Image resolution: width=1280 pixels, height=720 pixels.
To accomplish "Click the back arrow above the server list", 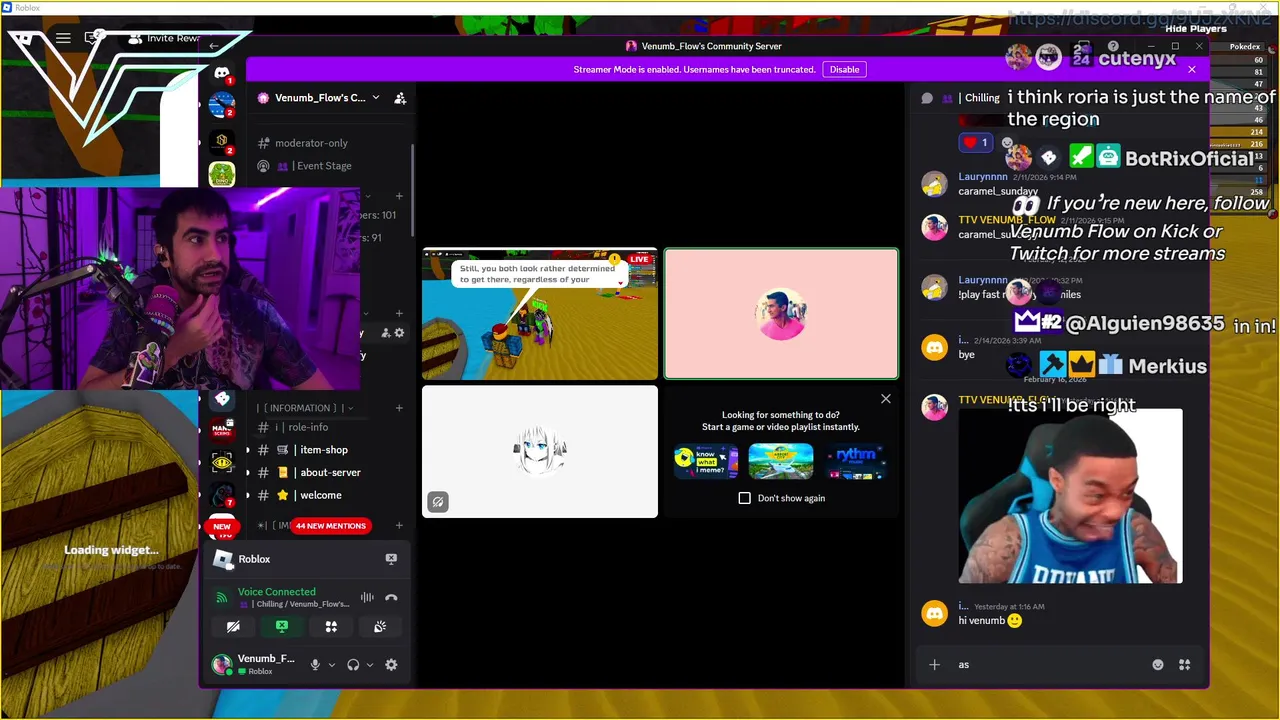I will 214,46.
